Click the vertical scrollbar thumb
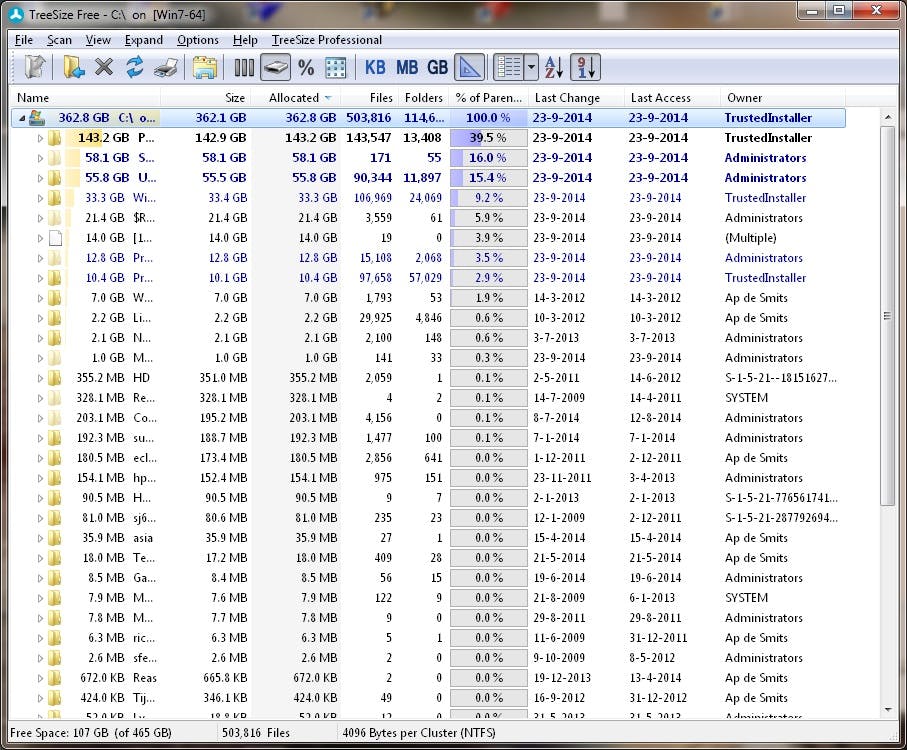 [887, 316]
